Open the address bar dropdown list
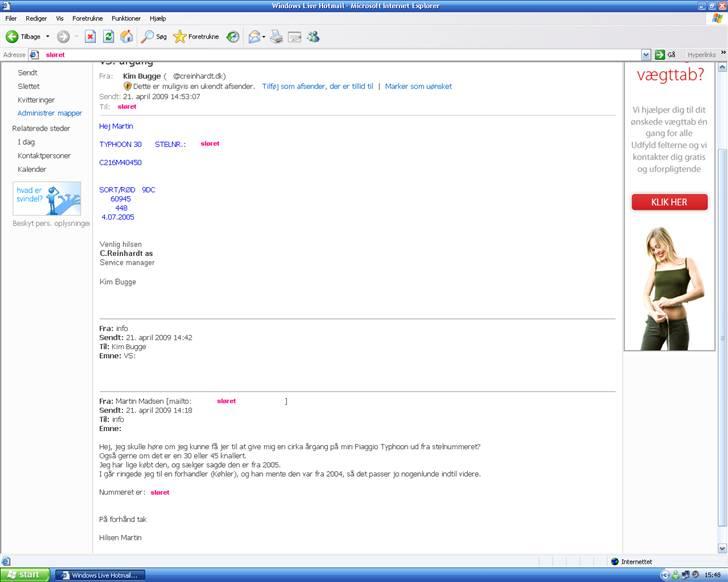The height and width of the screenshot is (582, 728). pyautogui.click(x=646, y=54)
